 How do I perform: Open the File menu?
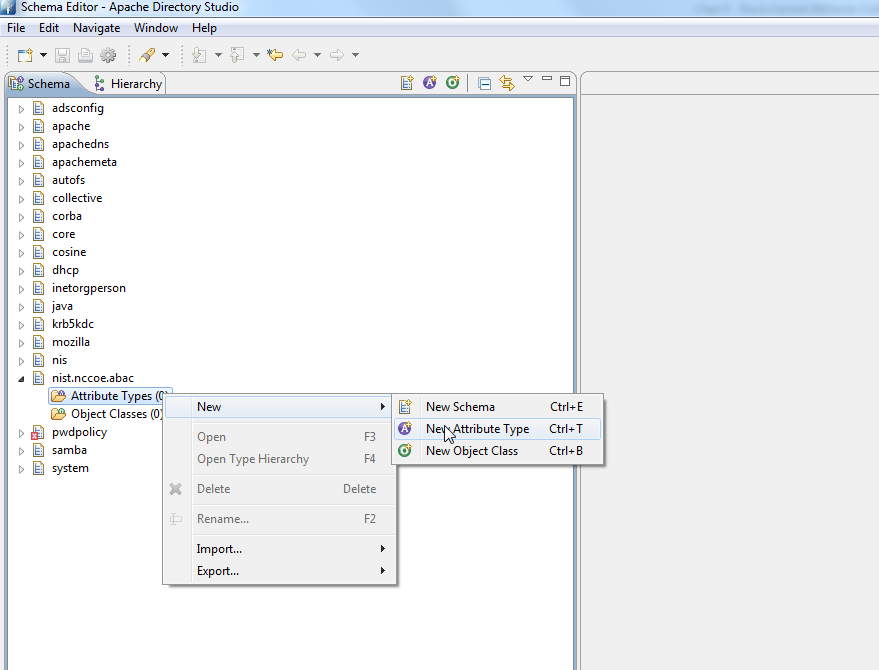[16, 27]
